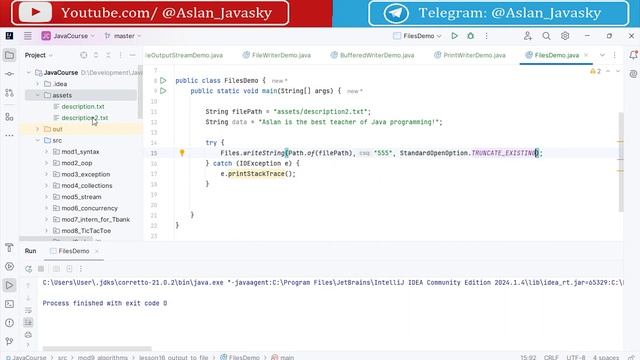The image size is (640, 360).
Task: Open the main hamburger menu
Action: pos(27,36)
